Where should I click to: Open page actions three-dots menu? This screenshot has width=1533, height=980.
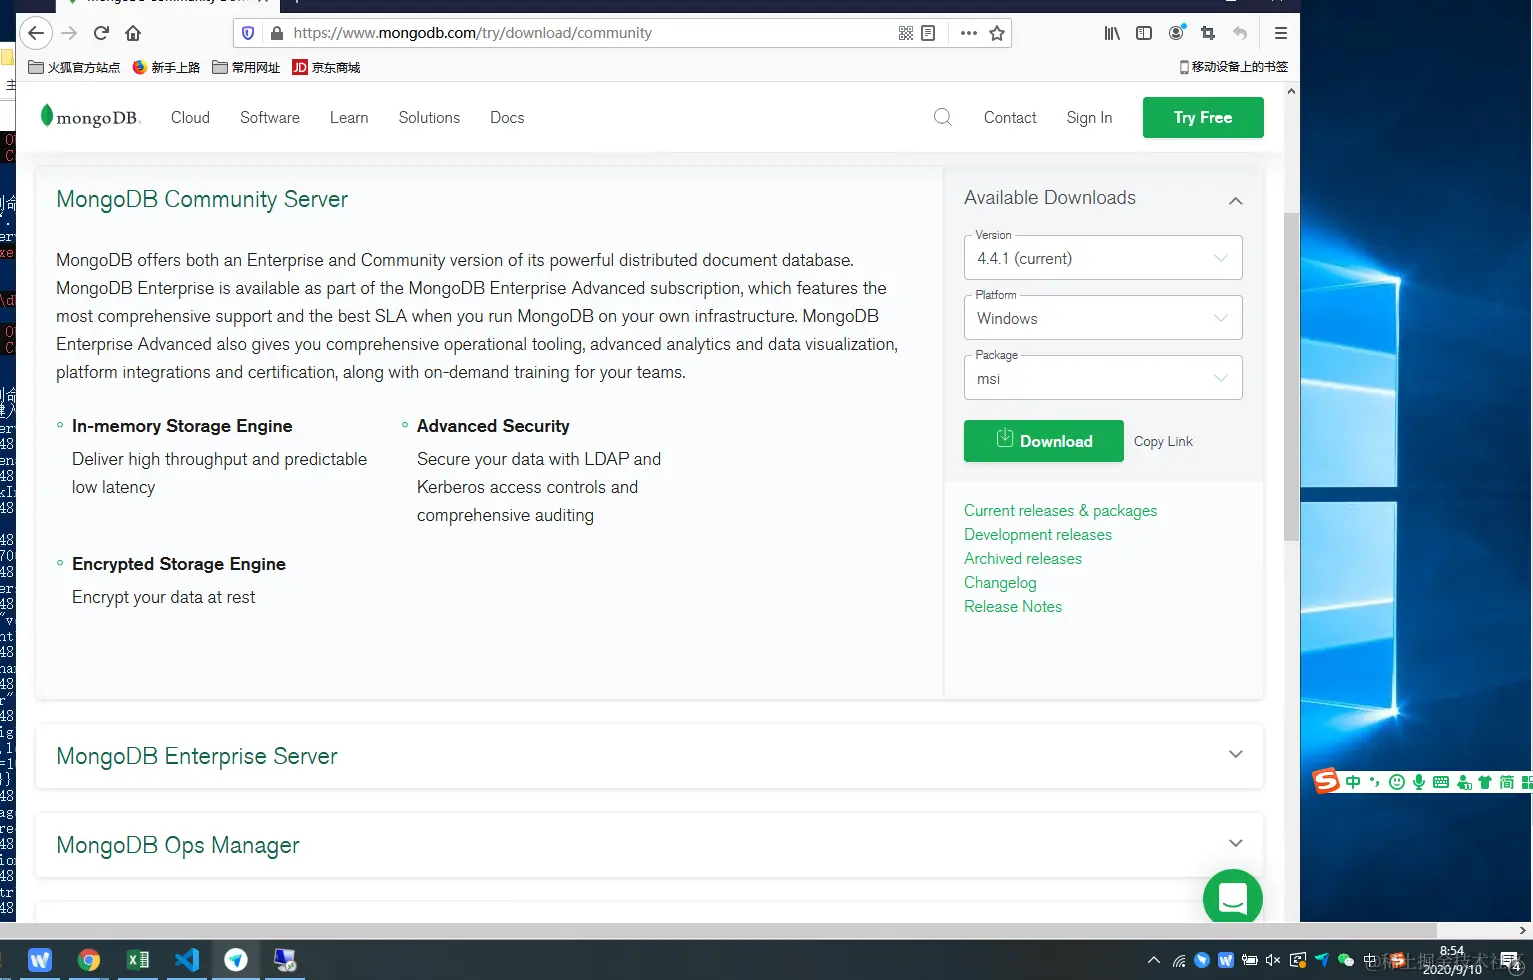tap(968, 33)
